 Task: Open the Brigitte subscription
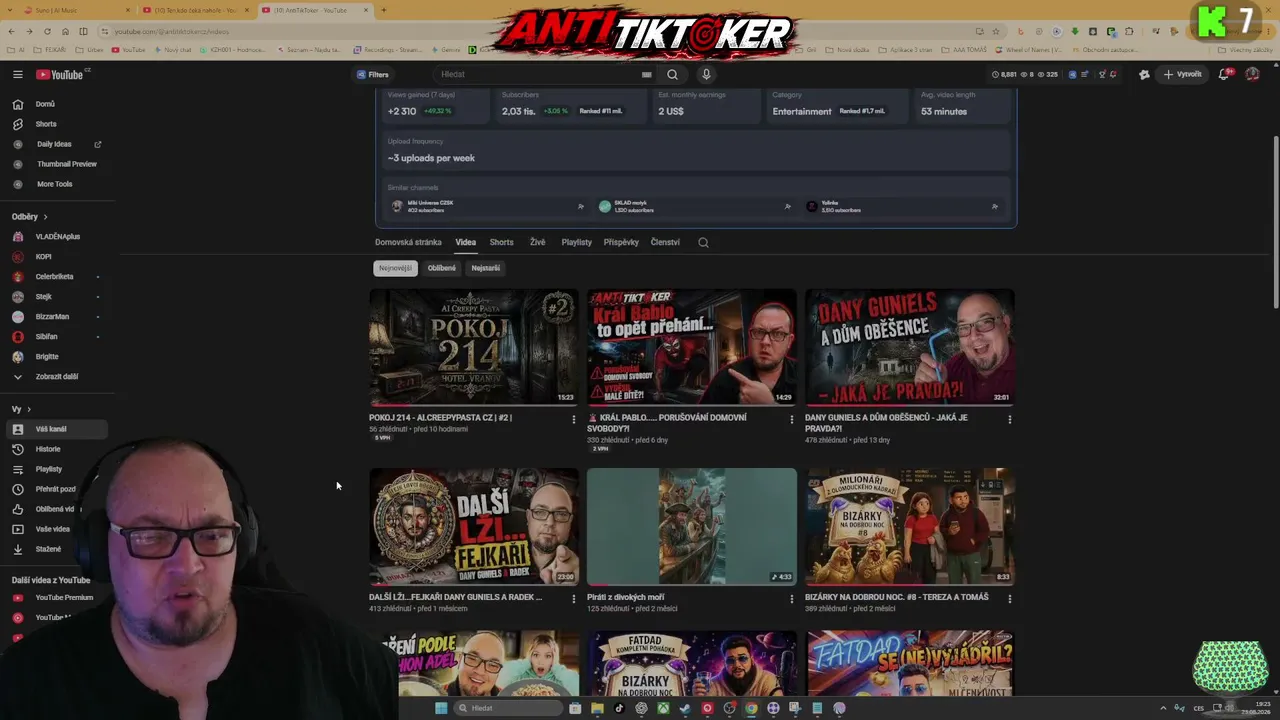point(55,357)
